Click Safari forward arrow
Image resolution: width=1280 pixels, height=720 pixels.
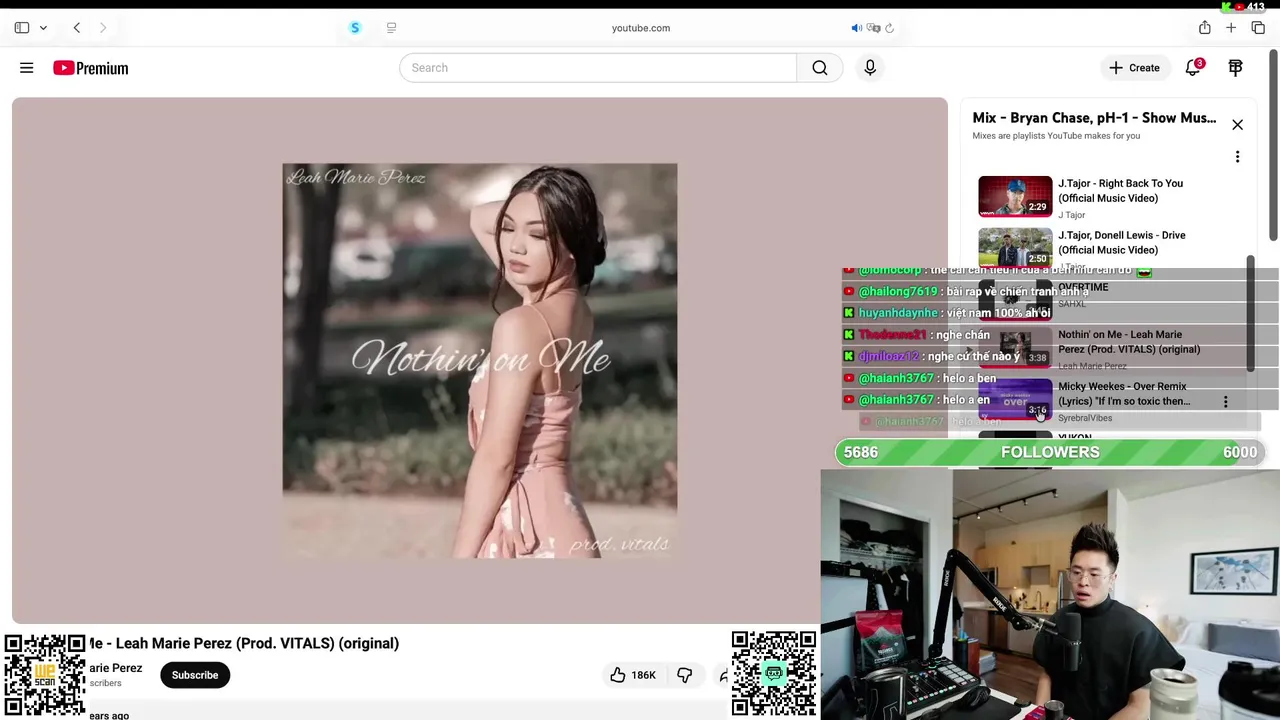102,28
